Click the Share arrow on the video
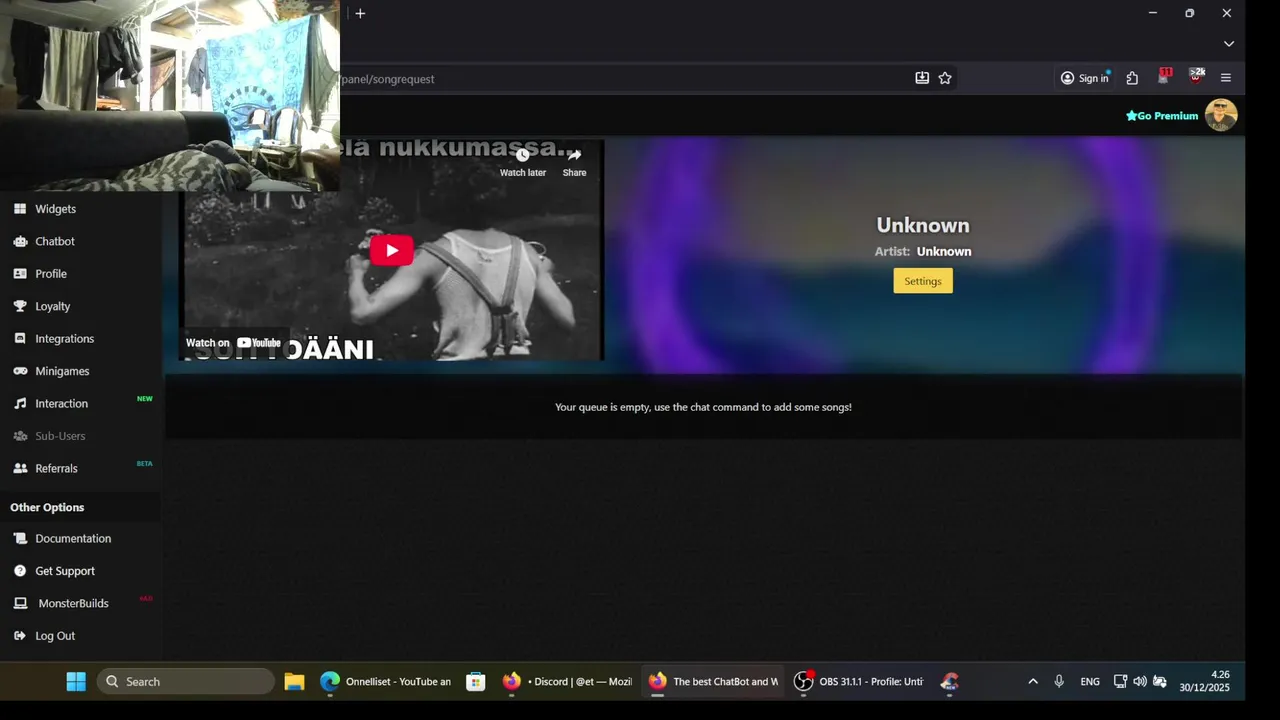 tap(574, 162)
